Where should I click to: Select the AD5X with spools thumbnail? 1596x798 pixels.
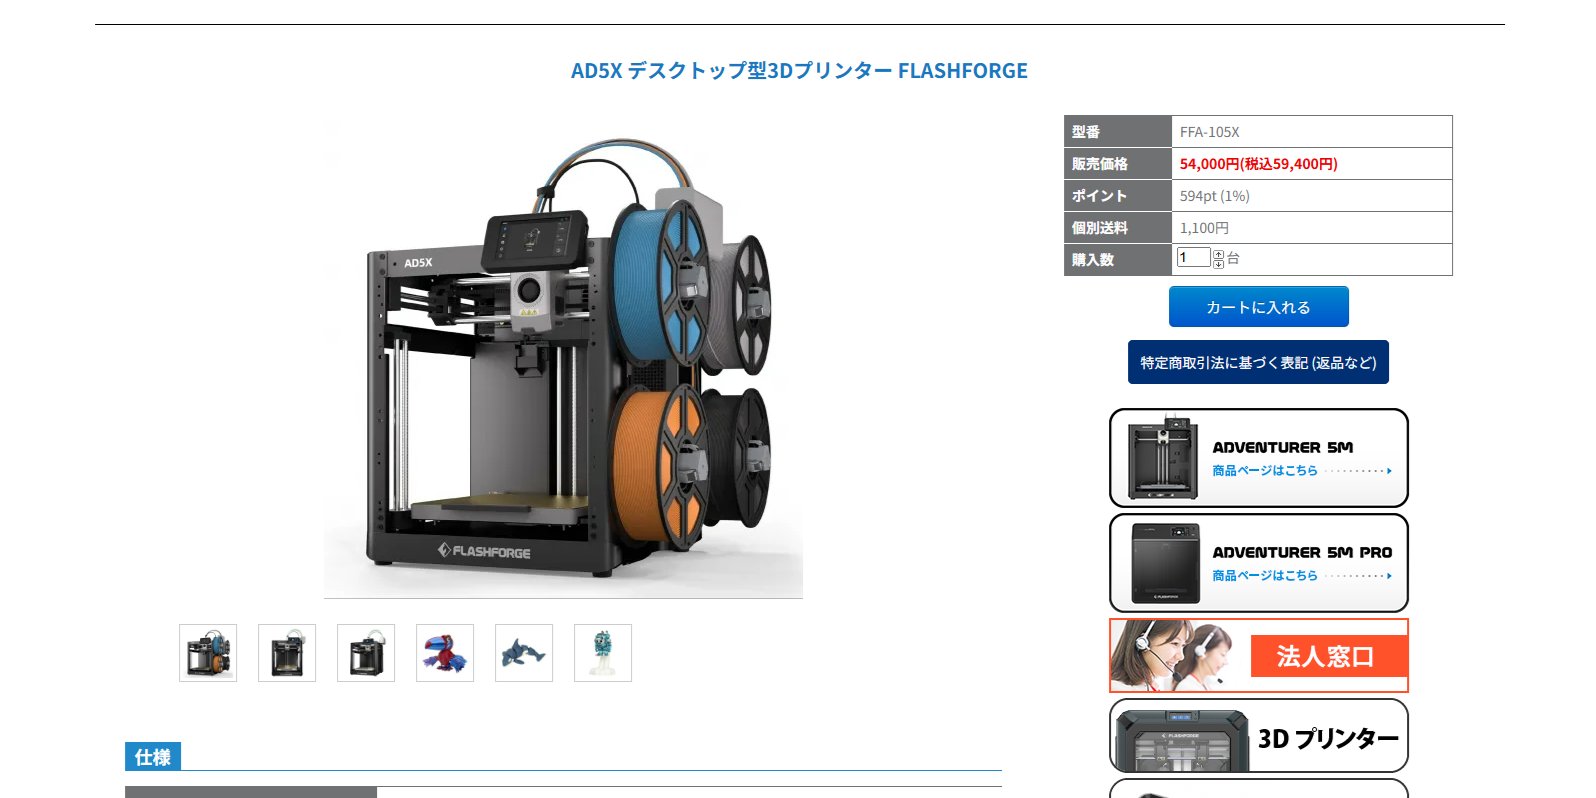tap(208, 653)
